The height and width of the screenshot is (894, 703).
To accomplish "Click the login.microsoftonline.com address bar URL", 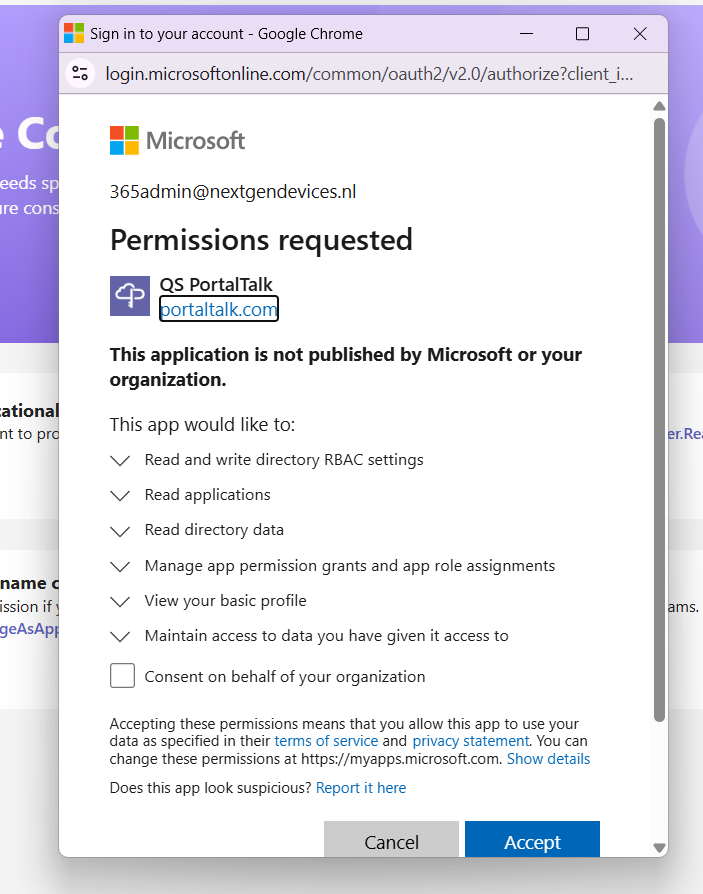I will tap(369, 74).
